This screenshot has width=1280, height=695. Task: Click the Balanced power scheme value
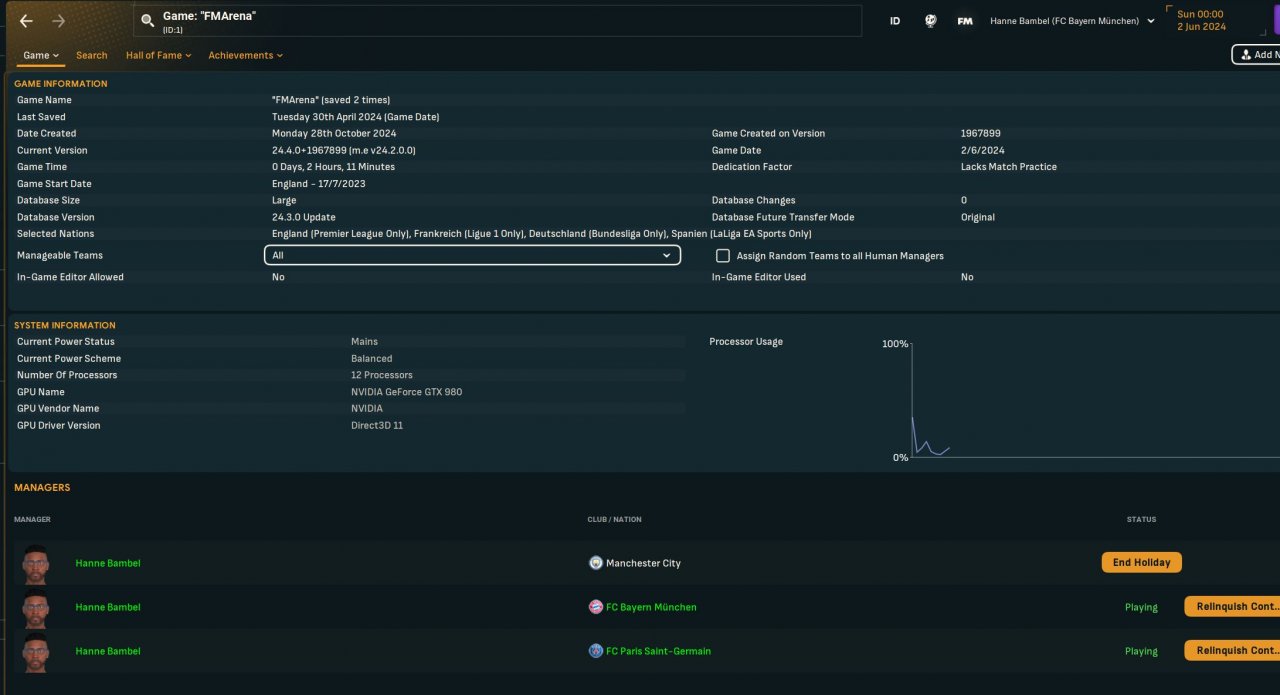(x=371, y=359)
